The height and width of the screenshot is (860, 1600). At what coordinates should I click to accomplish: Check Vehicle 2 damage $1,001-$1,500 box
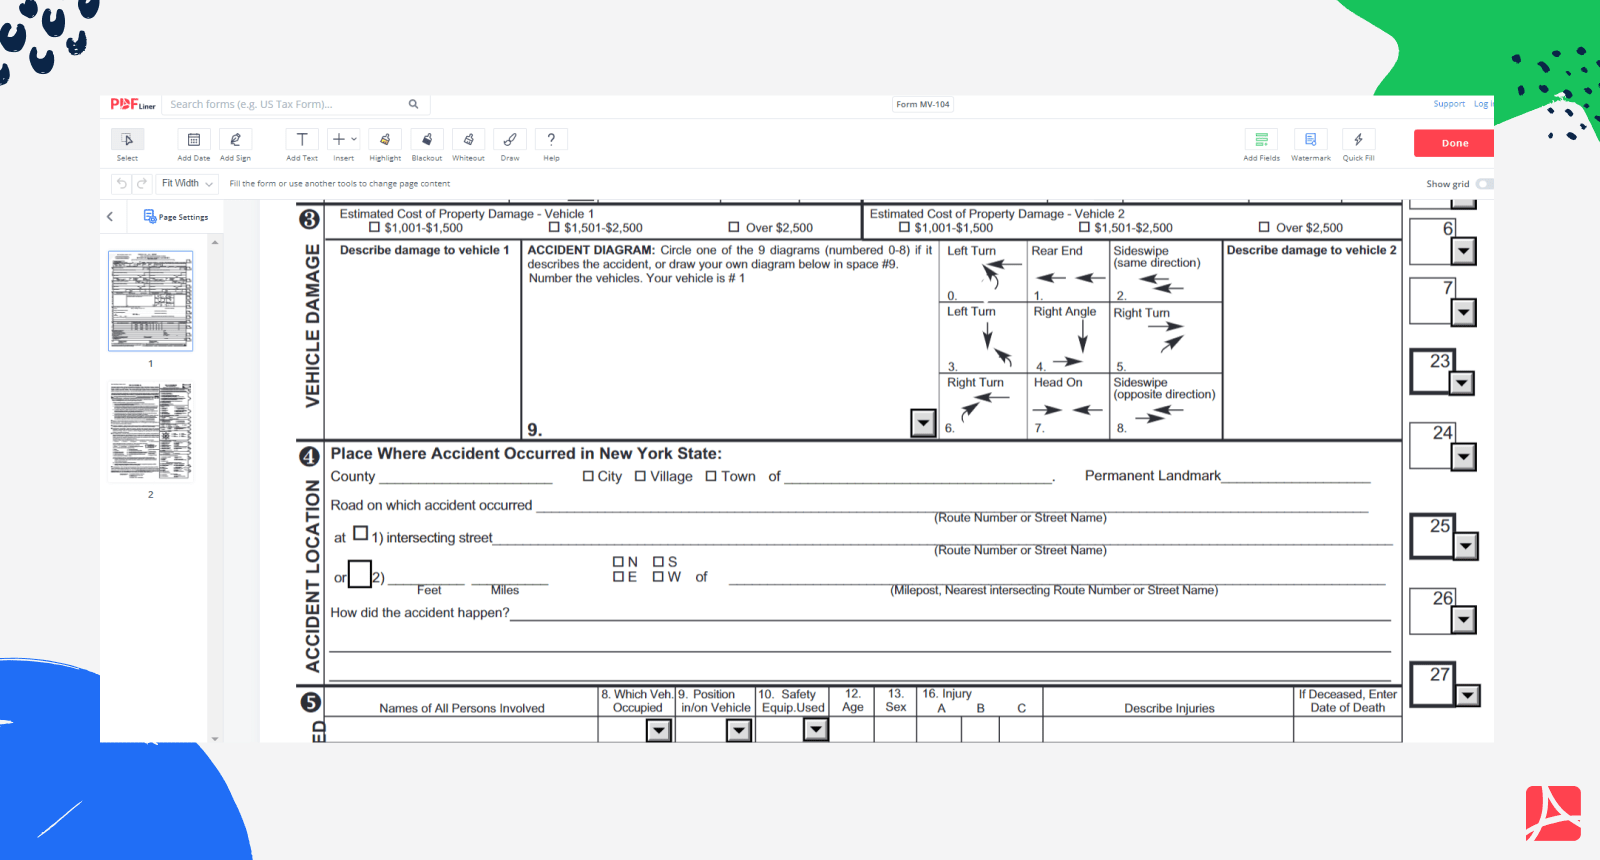904,227
